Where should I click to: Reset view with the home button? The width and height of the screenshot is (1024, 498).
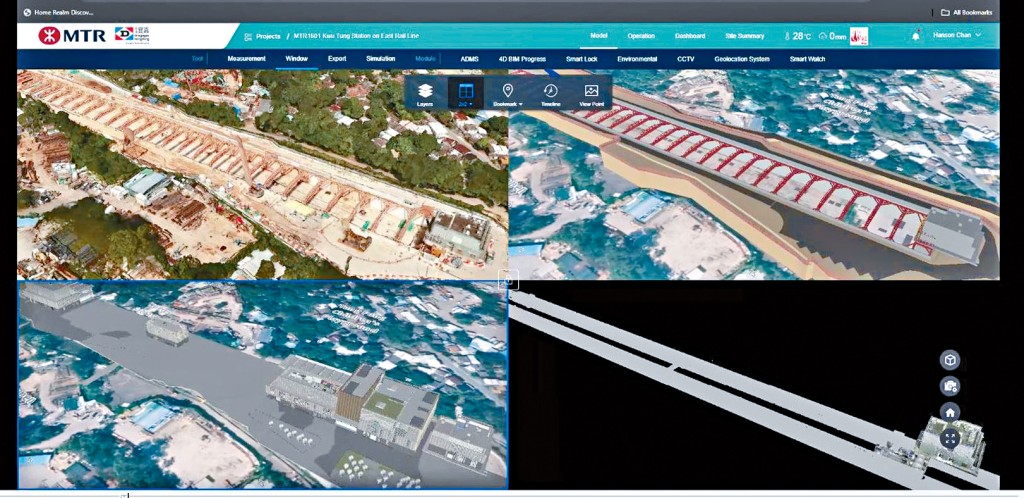[x=950, y=412]
